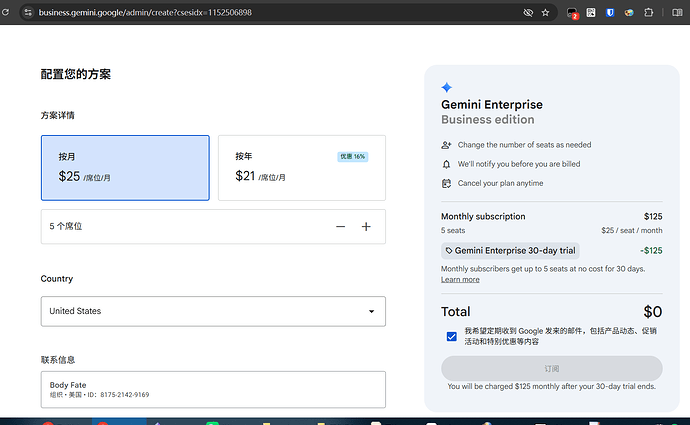Click the Gemini Enterprise 30-day trial tag
The width and height of the screenshot is (690, 425).
(510, 251)
